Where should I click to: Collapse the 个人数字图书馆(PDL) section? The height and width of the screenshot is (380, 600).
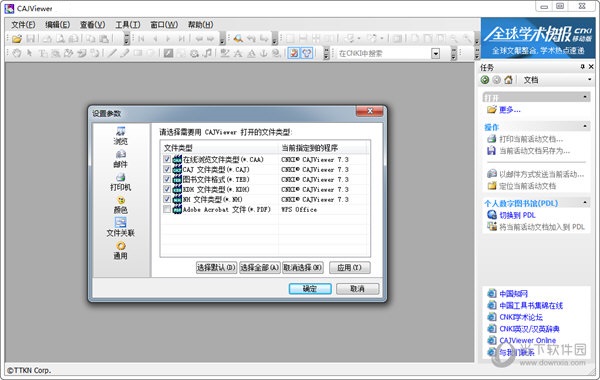[x=585, y=202]
